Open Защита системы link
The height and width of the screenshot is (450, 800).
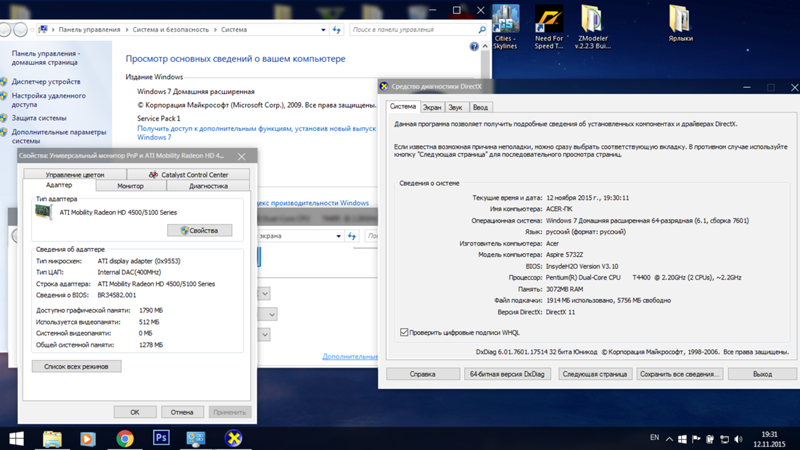click(x=39, y=118)
